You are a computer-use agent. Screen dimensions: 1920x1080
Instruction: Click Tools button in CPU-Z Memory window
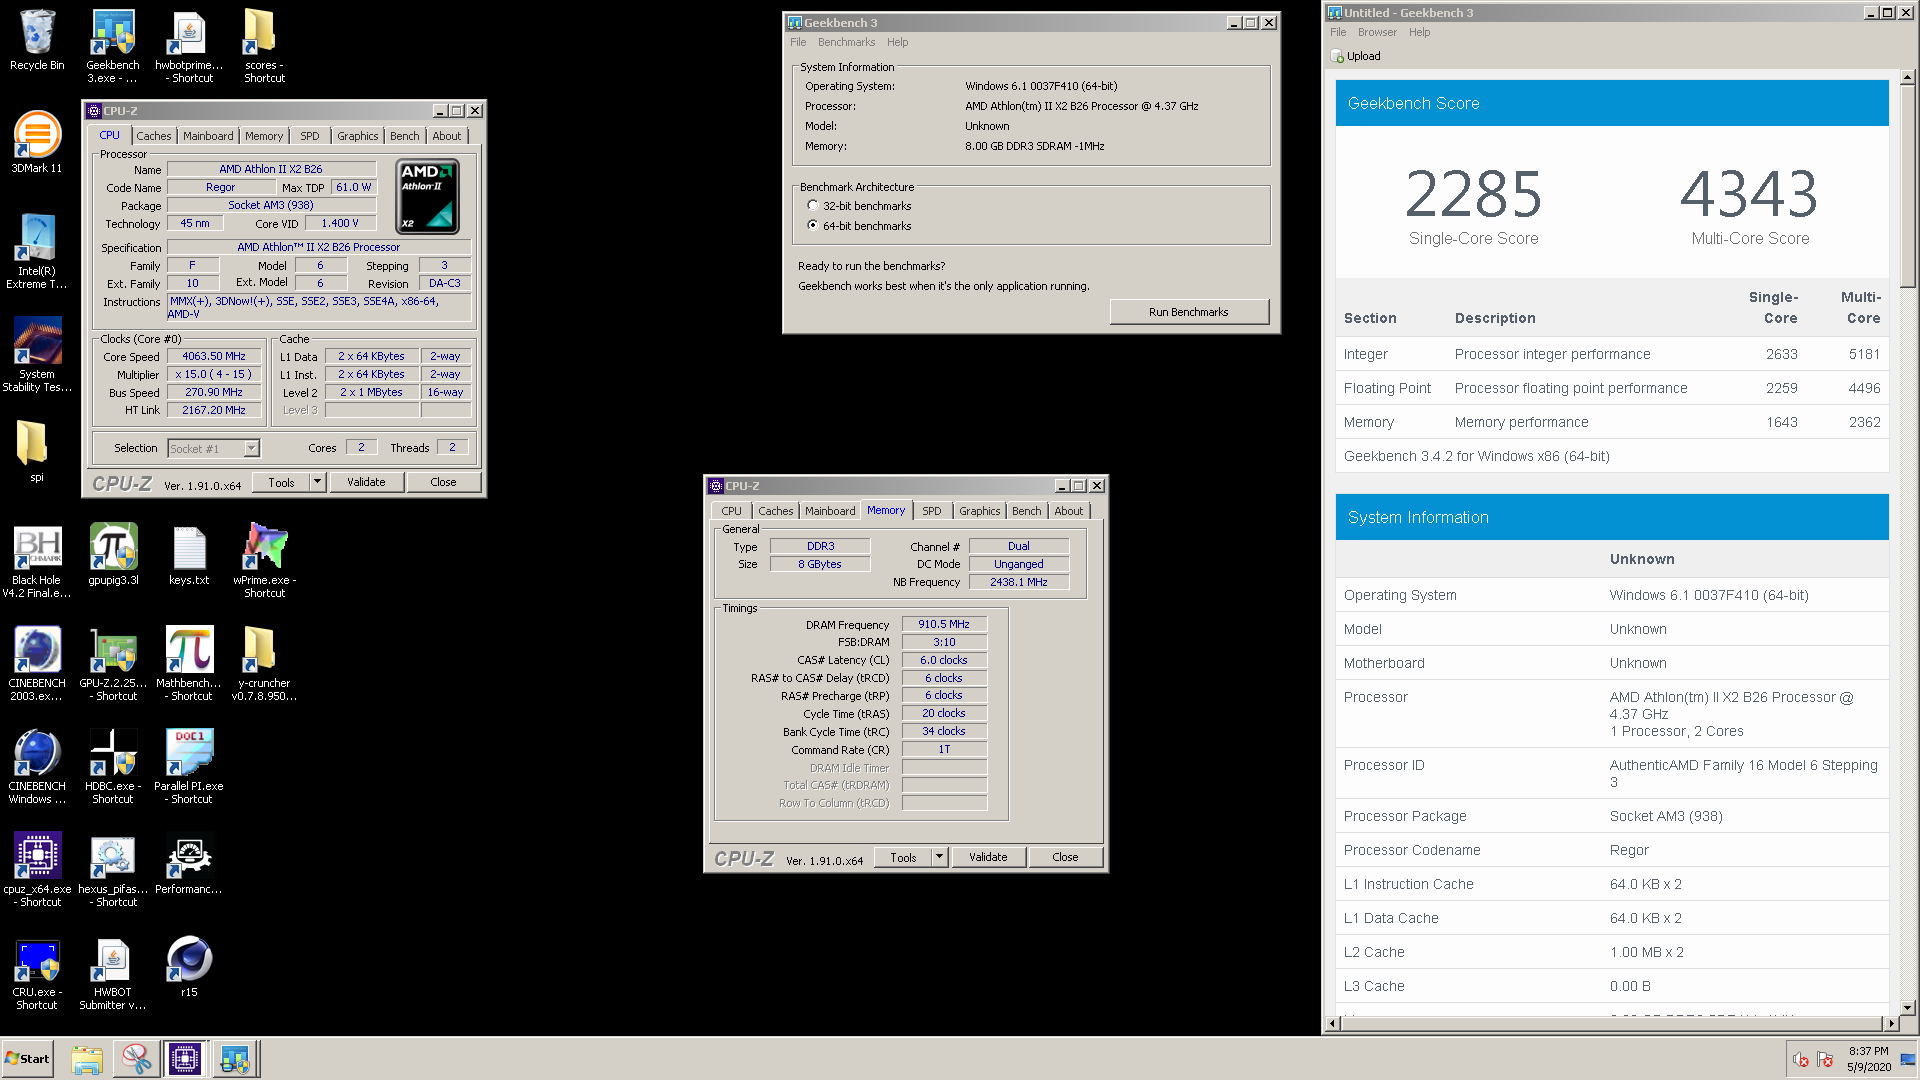click(x=903, y=858)
